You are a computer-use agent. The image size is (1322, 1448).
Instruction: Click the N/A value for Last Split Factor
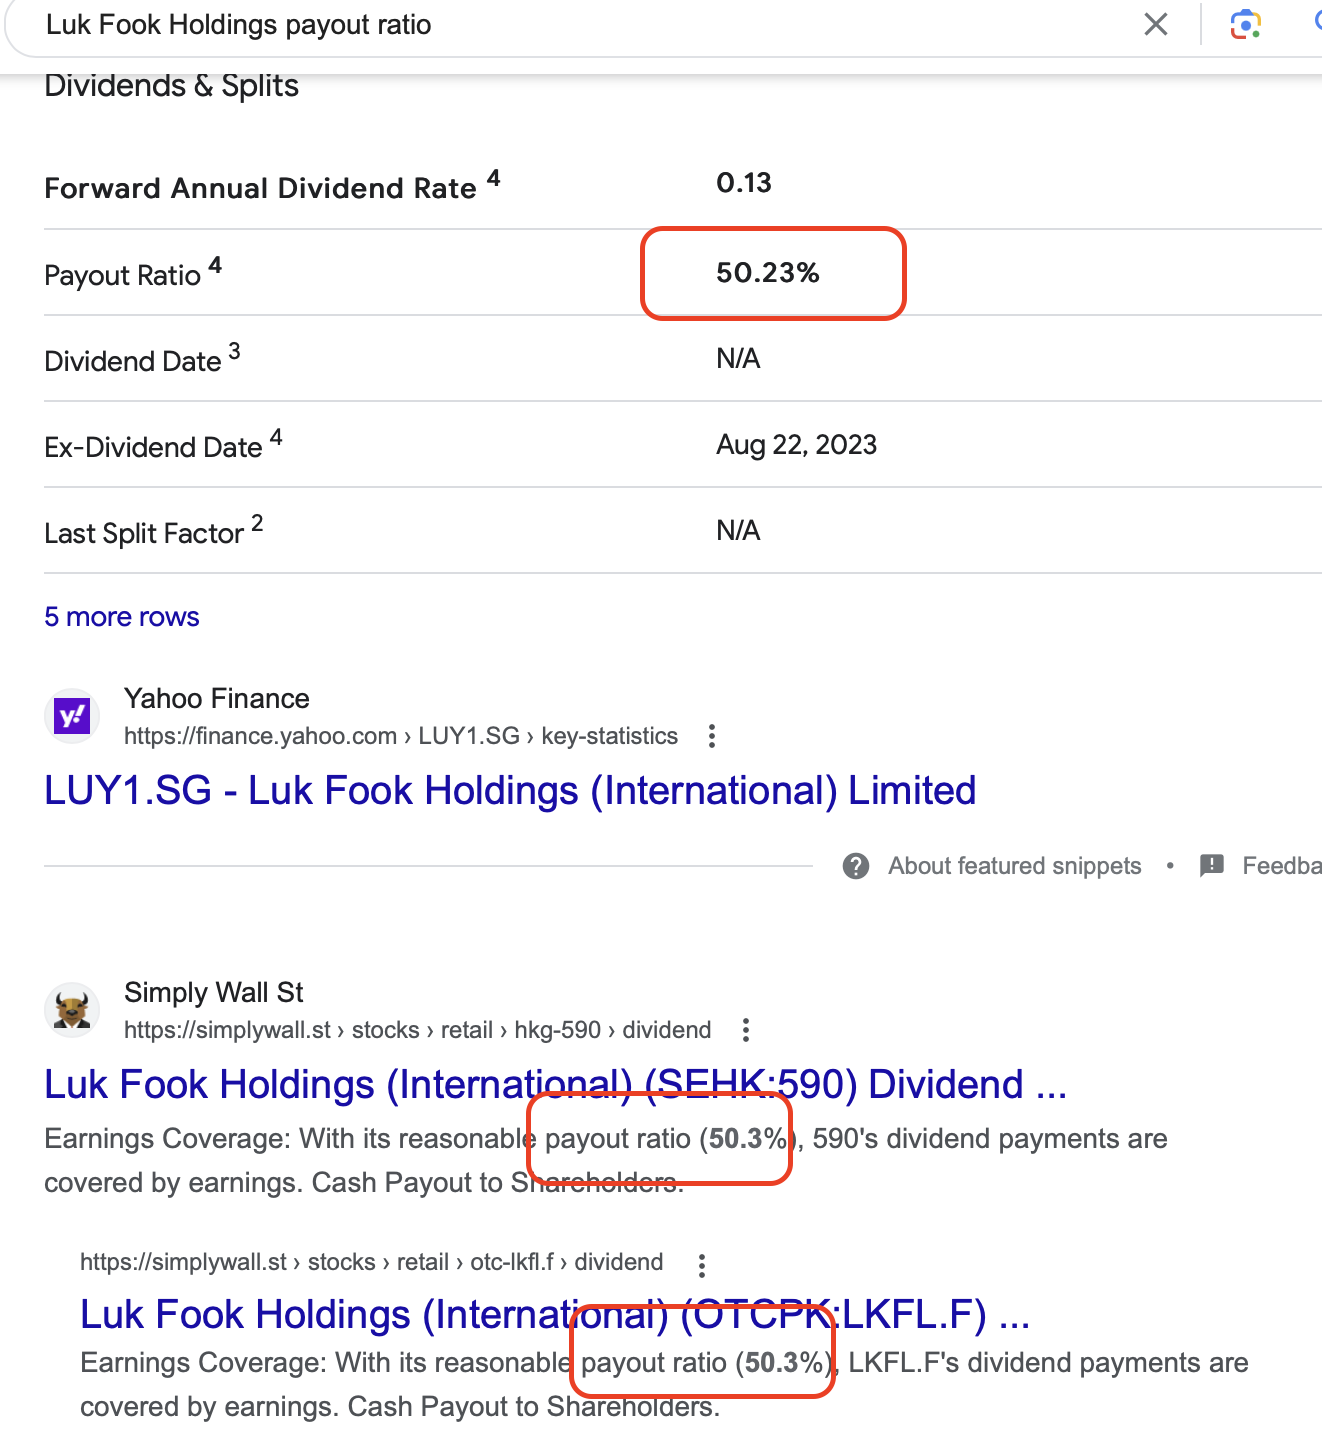pyautogui.click(x=738, y=531)
